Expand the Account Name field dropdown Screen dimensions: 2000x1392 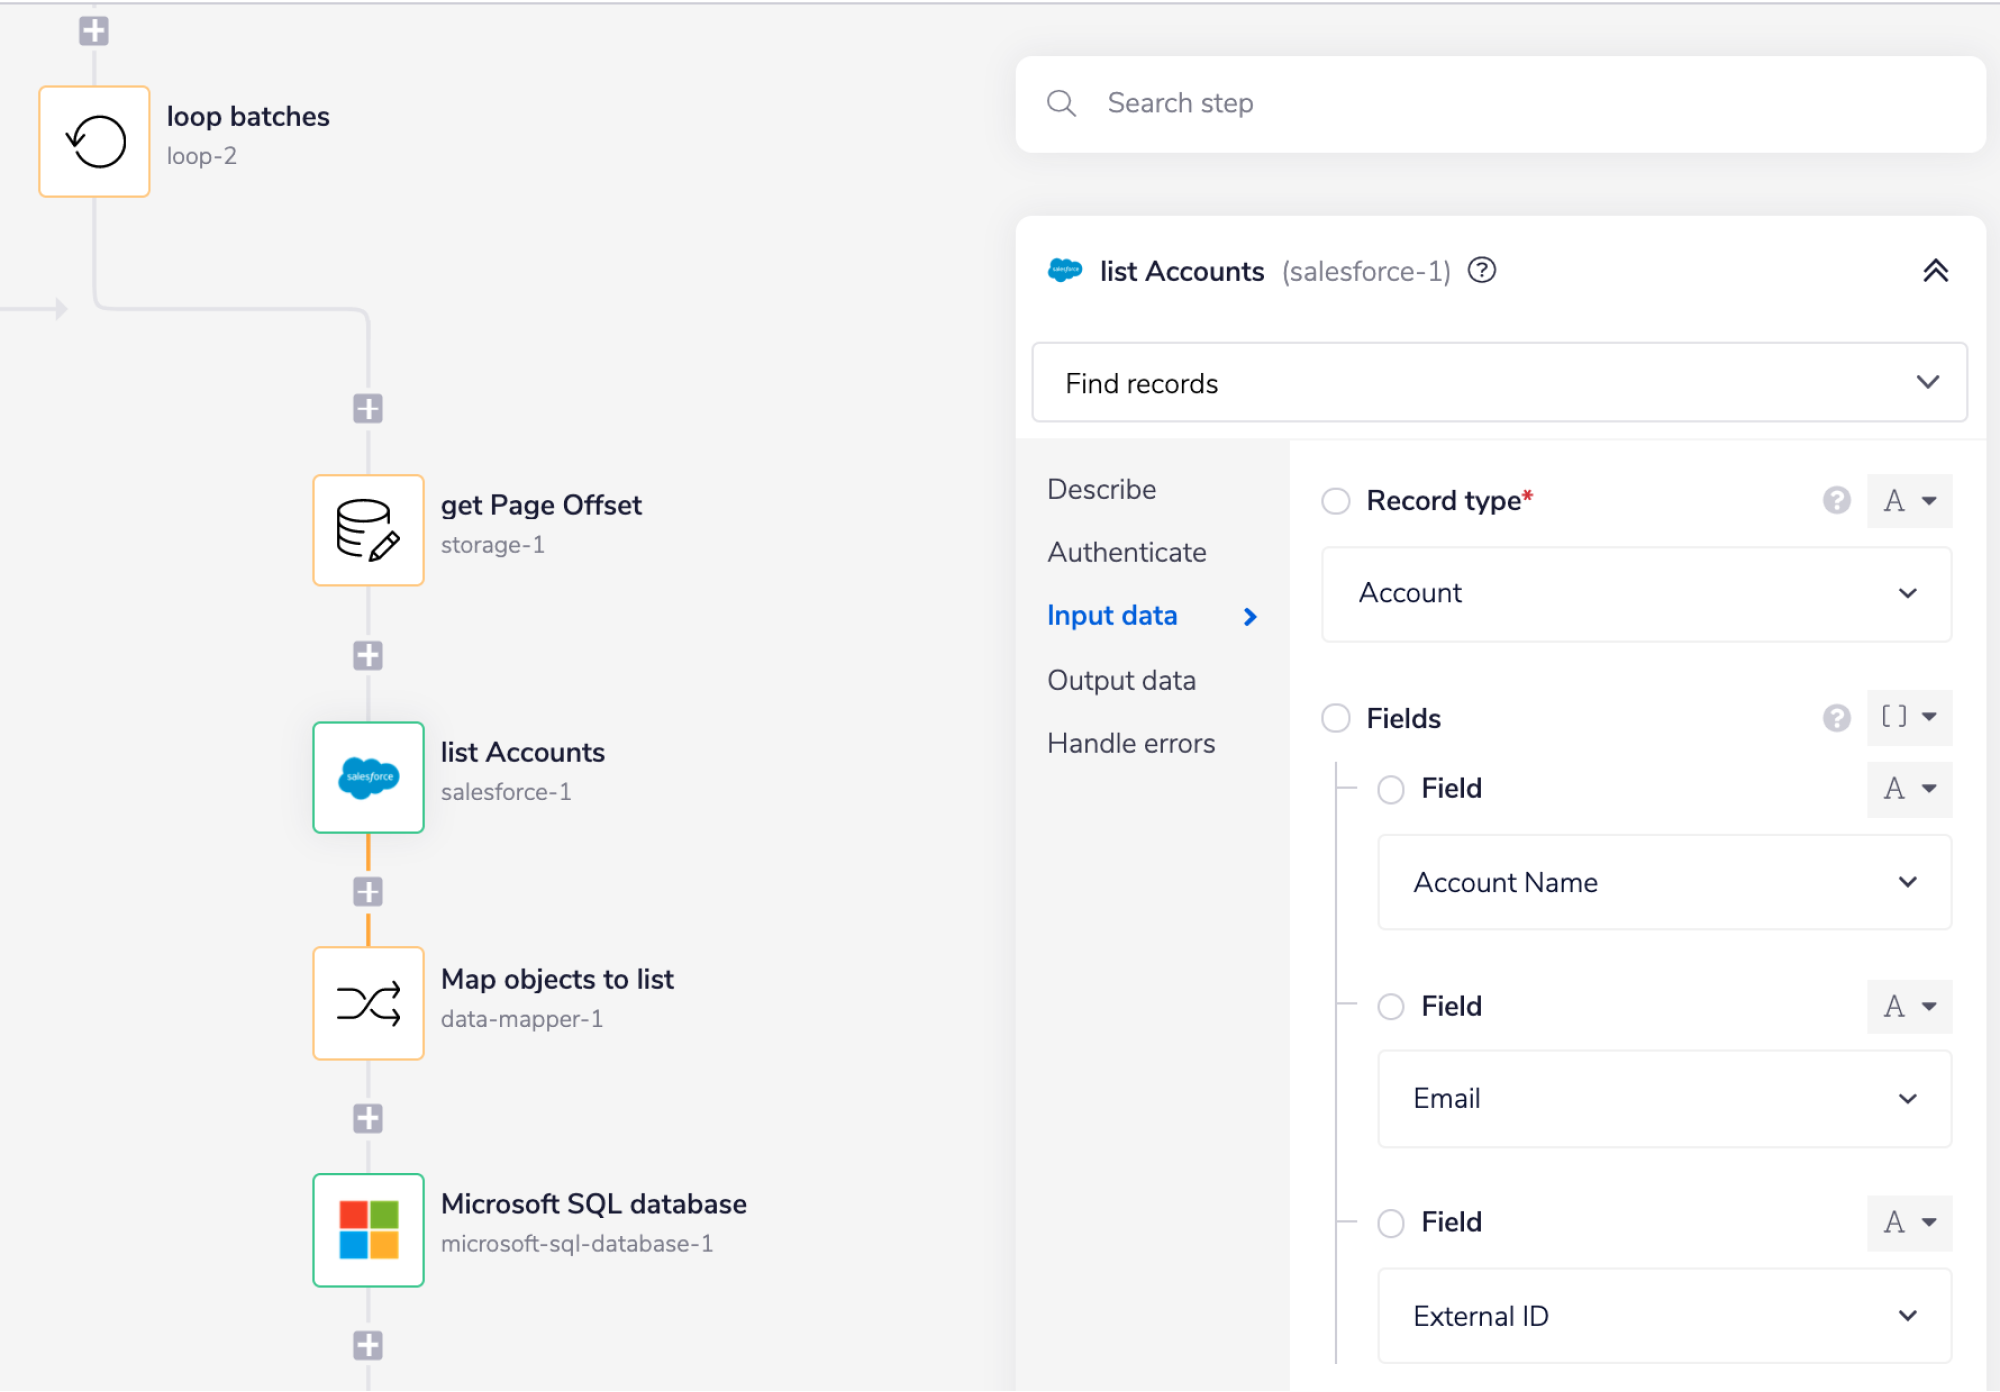(1663, 882)
